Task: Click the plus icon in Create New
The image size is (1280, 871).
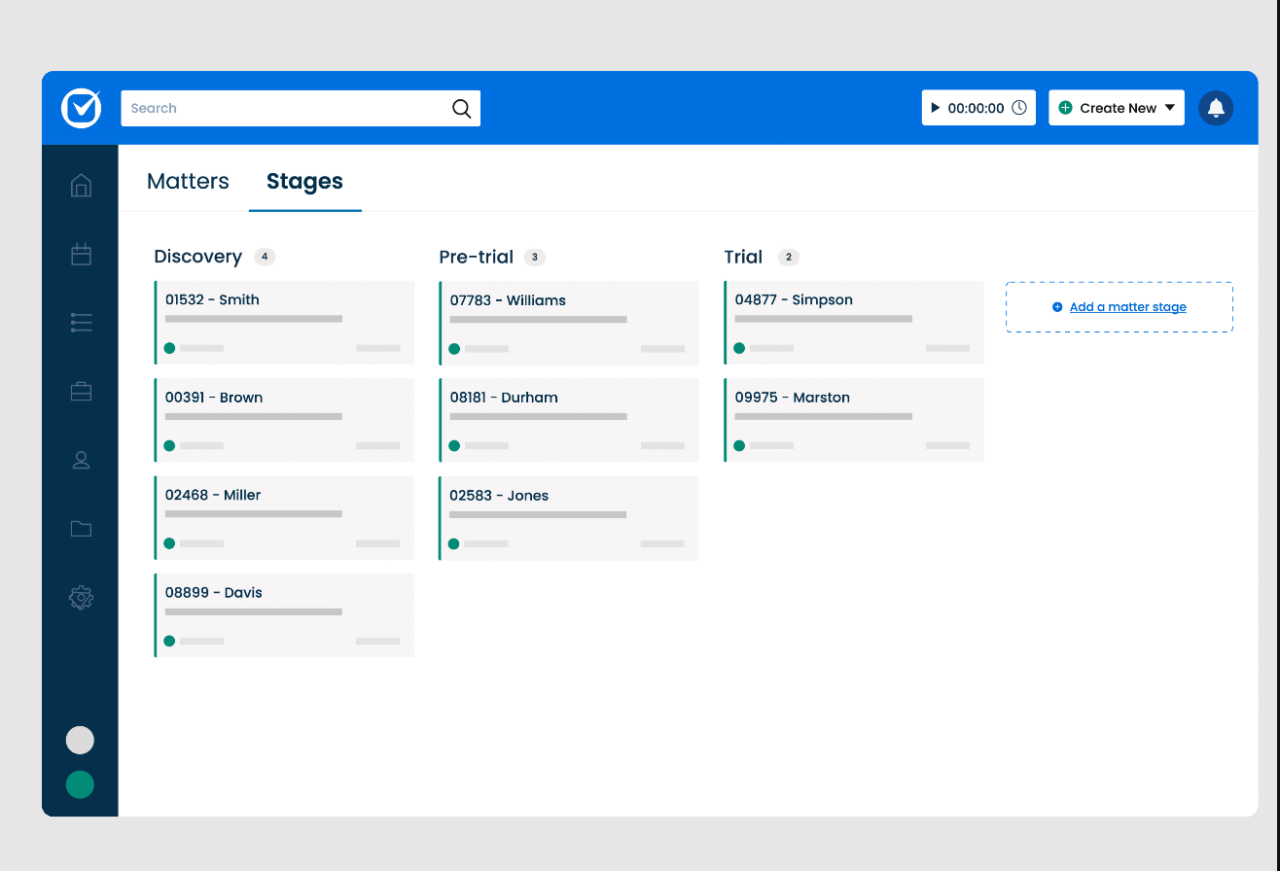Action: coord(1065,108)
